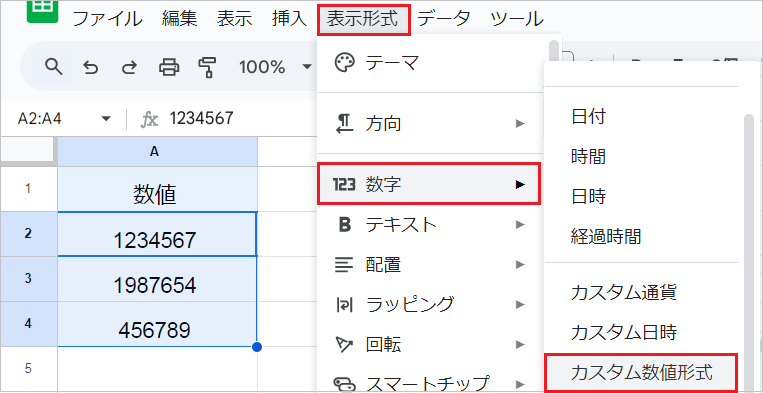This screenshot has height=393, width=763.
Task: Select row 1 header
Action: point(29,189)
